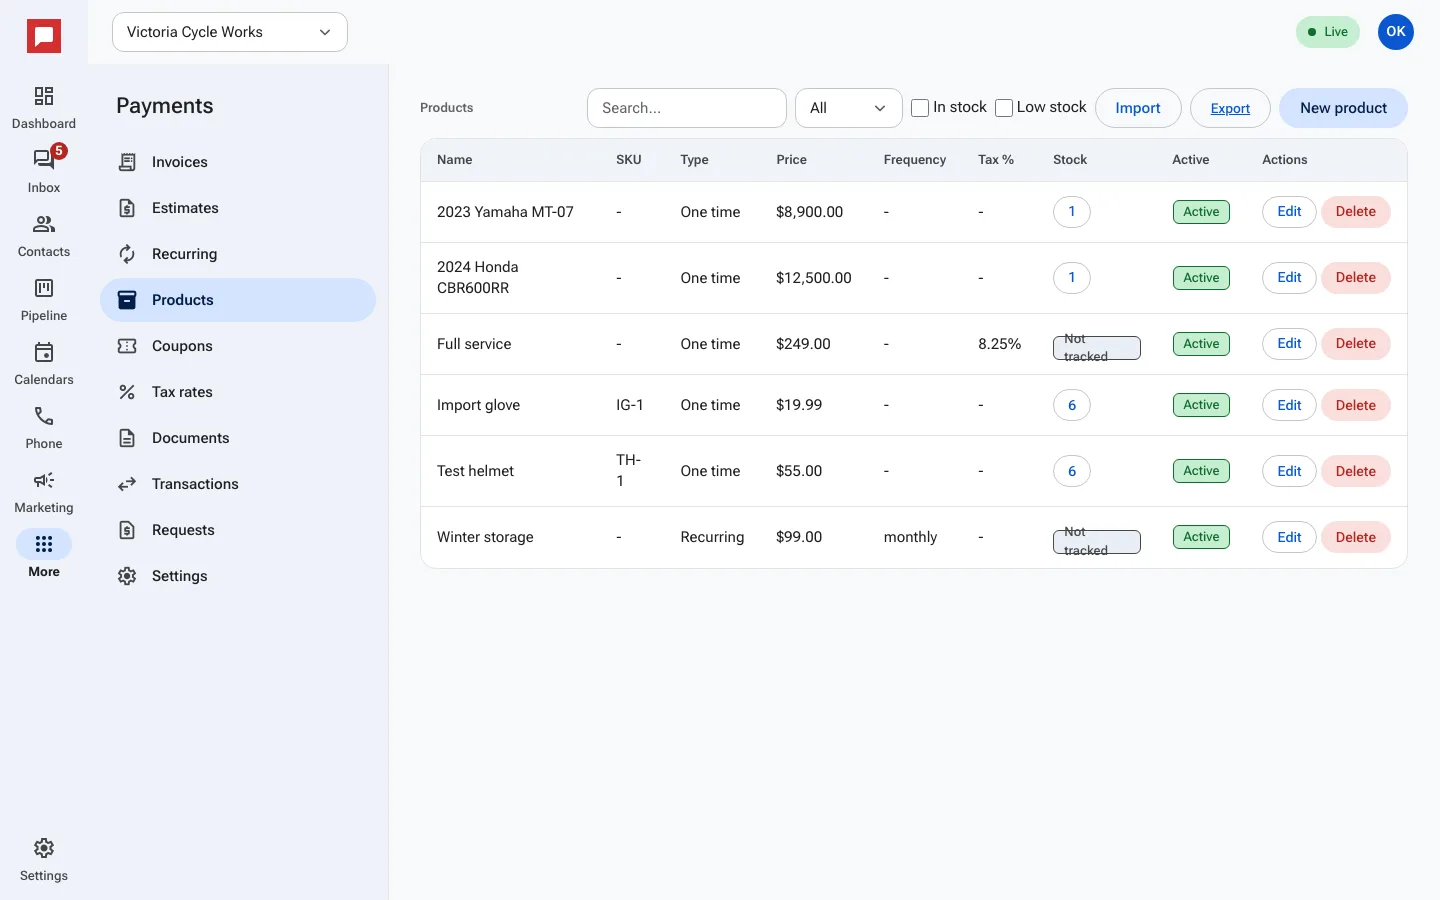Enable the In stock checkbox
1440x900 pixels.
[920, 108]
